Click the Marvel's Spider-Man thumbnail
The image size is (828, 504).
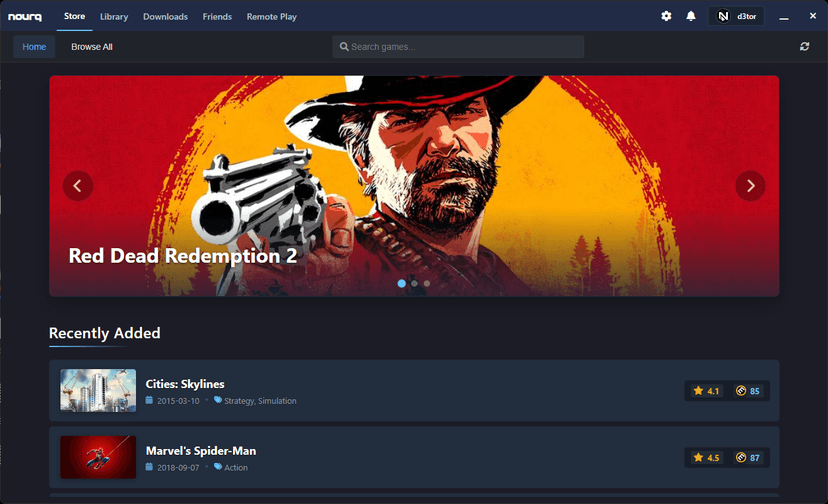(x=98, y=457)
